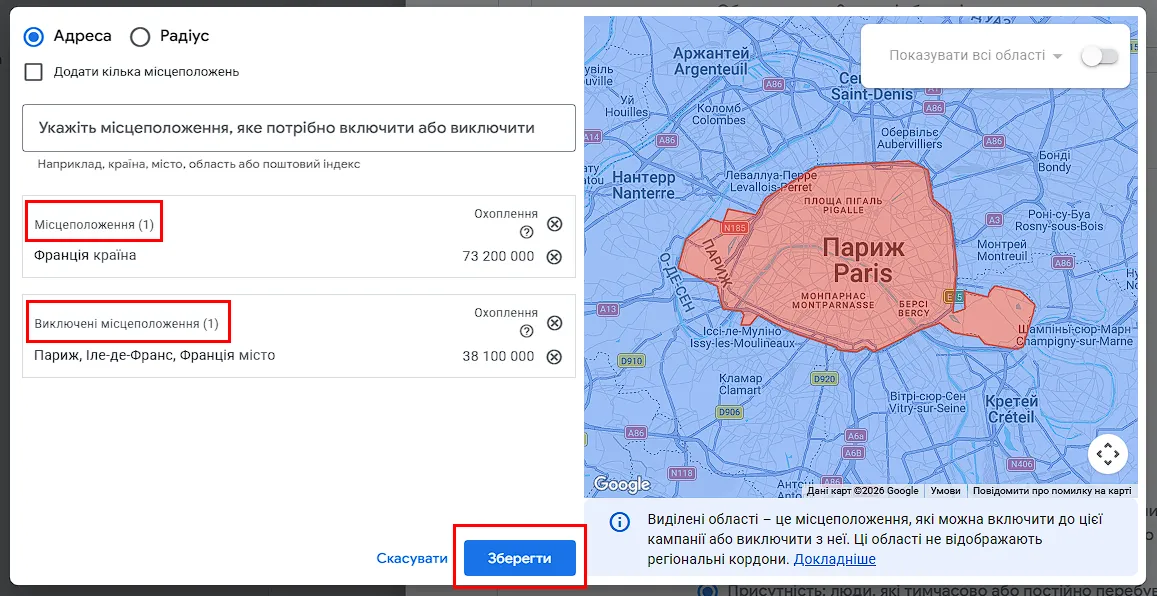Select the Радіус radio button
Viewport: 1157px width, 596px height.
(x=140, y=36)
